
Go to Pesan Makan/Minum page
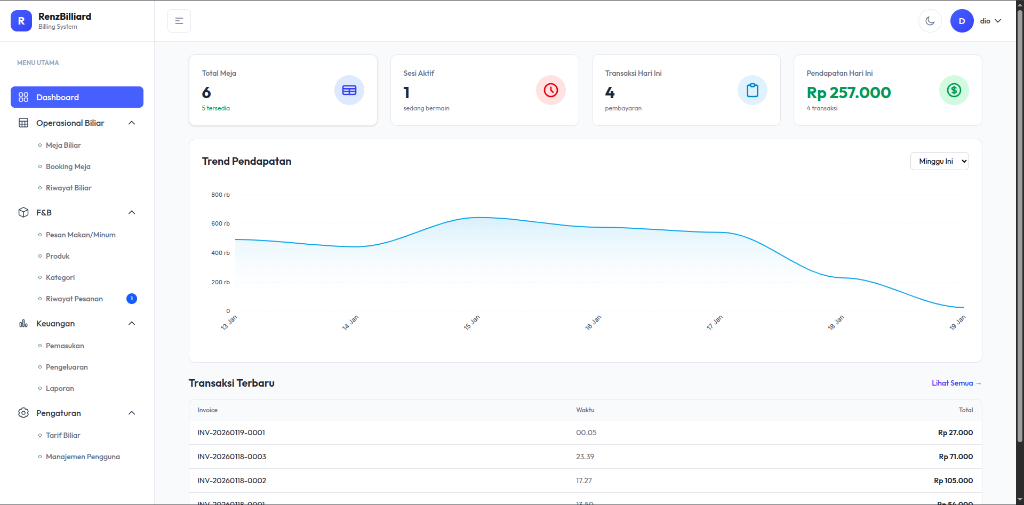tap(80, 235)
